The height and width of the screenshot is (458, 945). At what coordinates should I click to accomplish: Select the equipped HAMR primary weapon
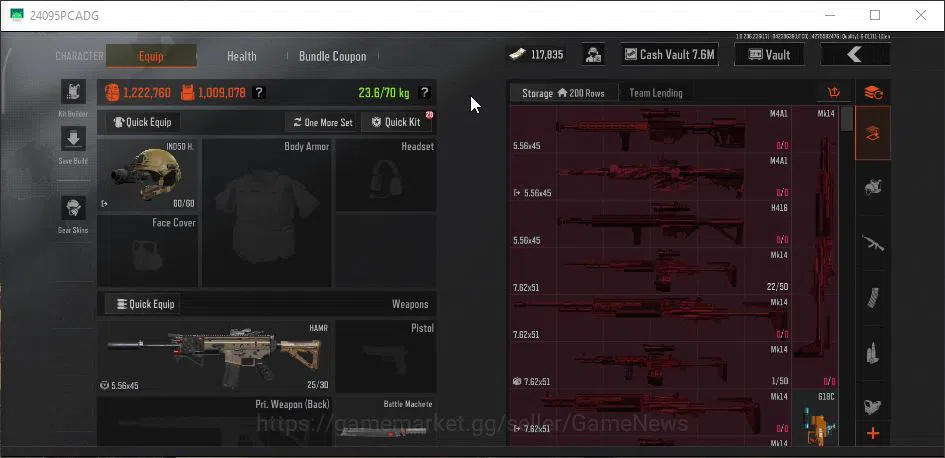tap(214, 356)
